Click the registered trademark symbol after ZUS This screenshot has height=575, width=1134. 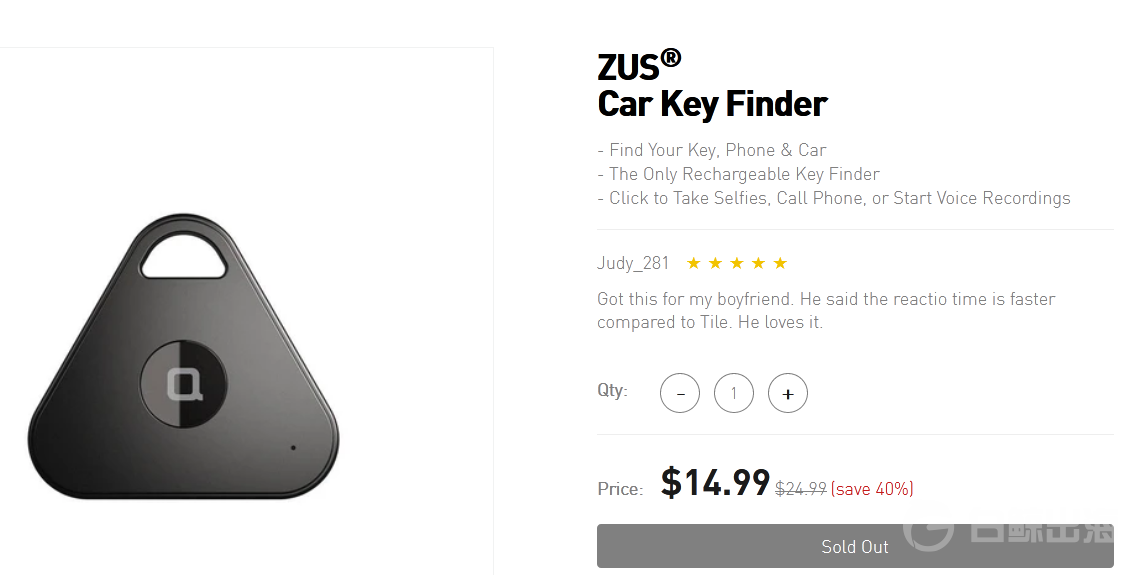[x=671, y=59]
